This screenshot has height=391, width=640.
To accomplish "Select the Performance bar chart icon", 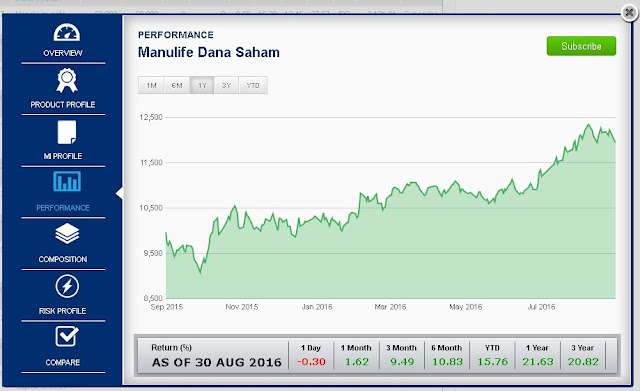I will [67, 182].
